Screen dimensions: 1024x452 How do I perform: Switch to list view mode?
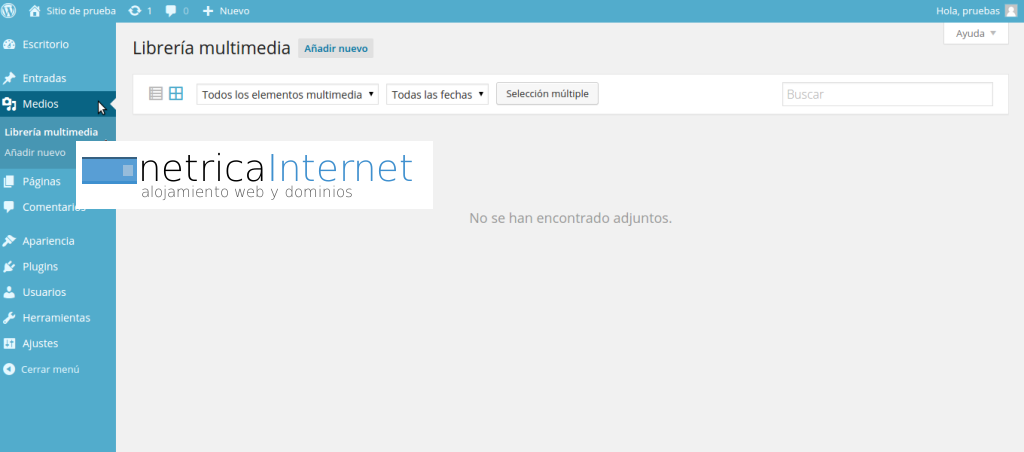(155, 93)
